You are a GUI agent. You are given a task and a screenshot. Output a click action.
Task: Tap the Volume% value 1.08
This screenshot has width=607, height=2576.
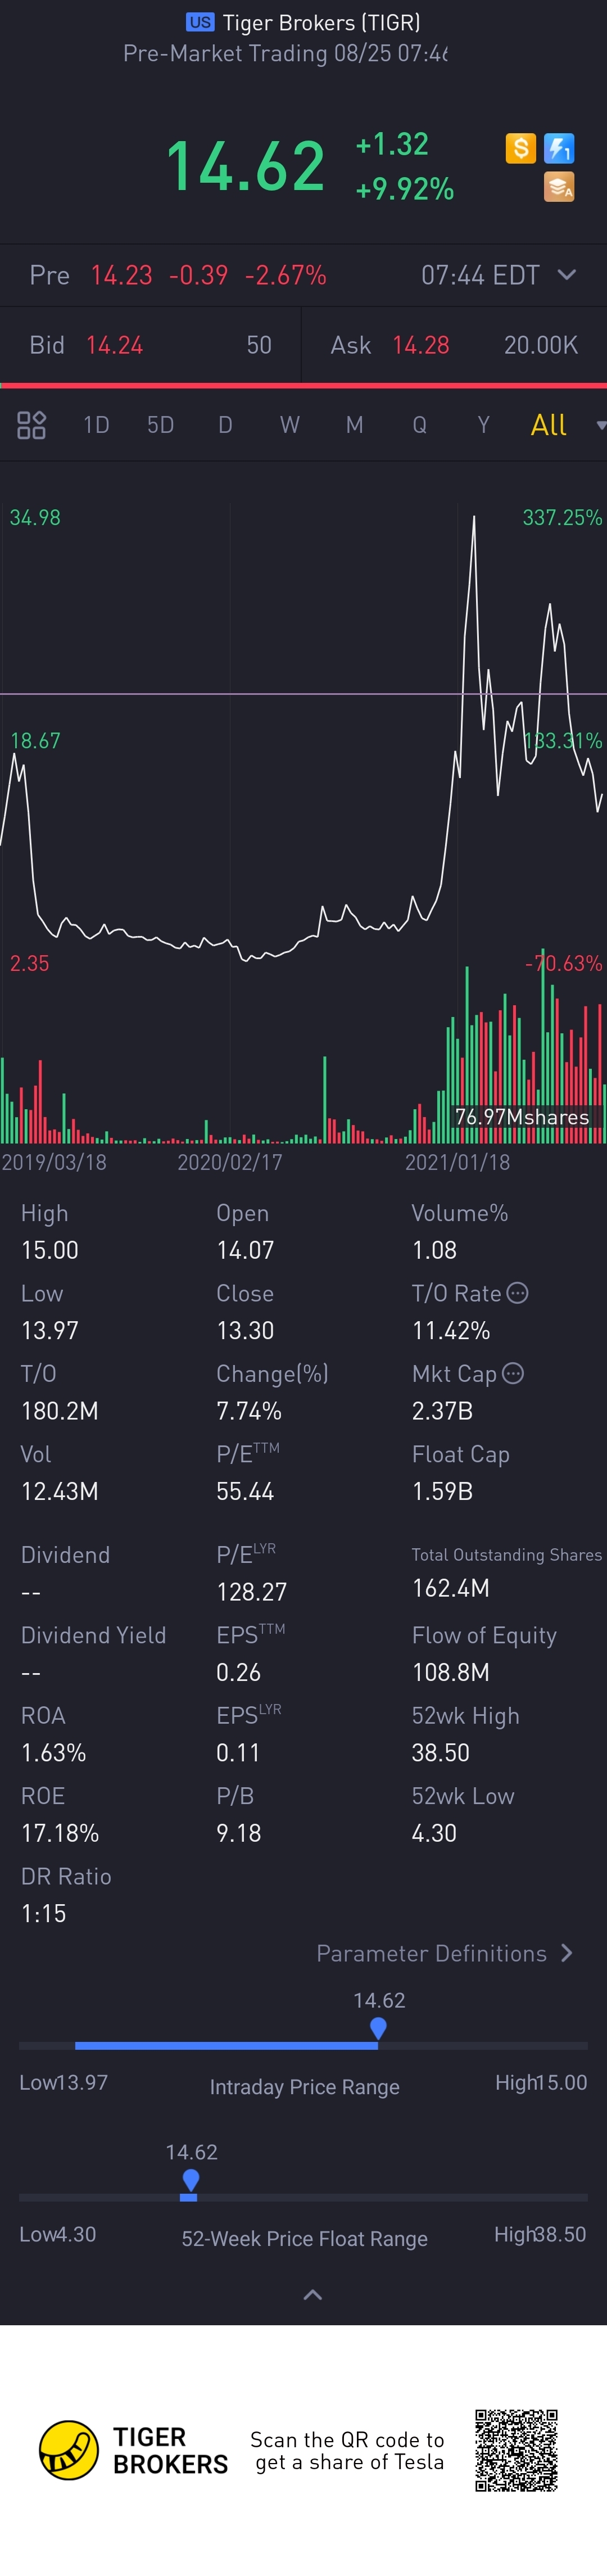point(434,1250)
